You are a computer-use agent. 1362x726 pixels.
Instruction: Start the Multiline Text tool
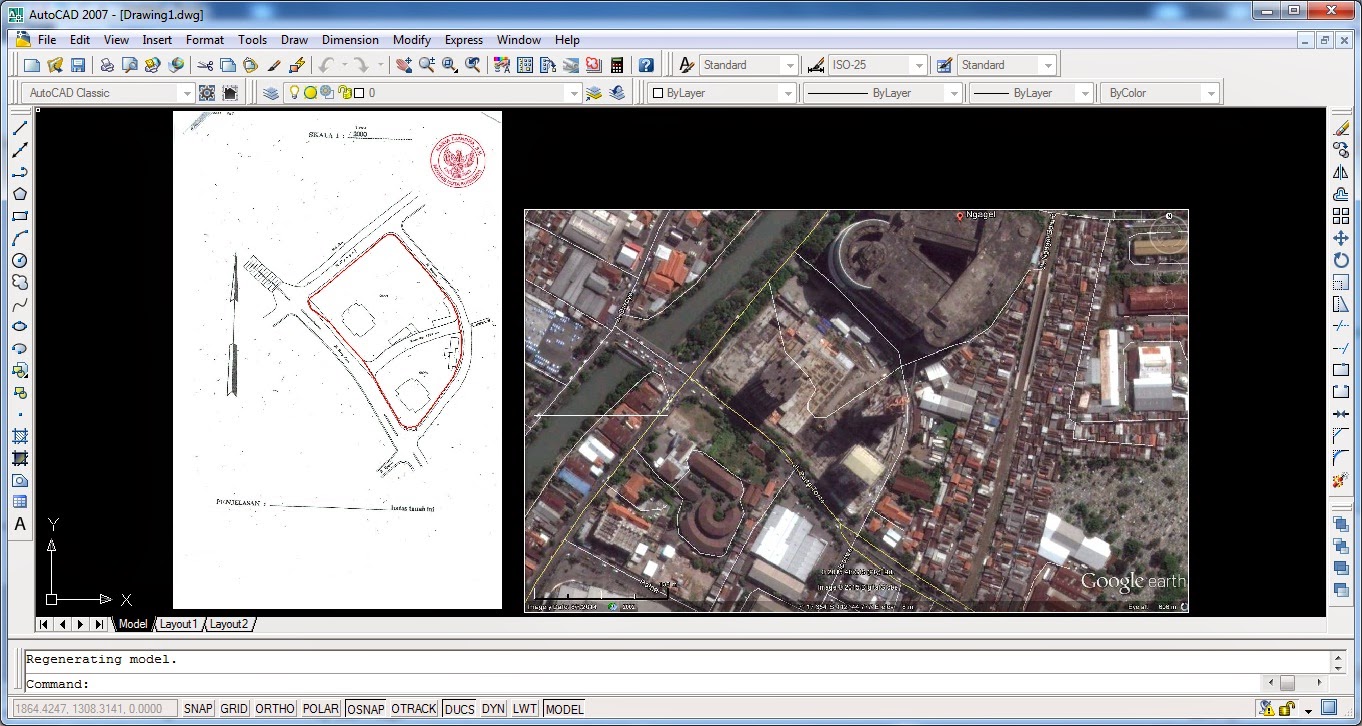click(x=20, y=524)
